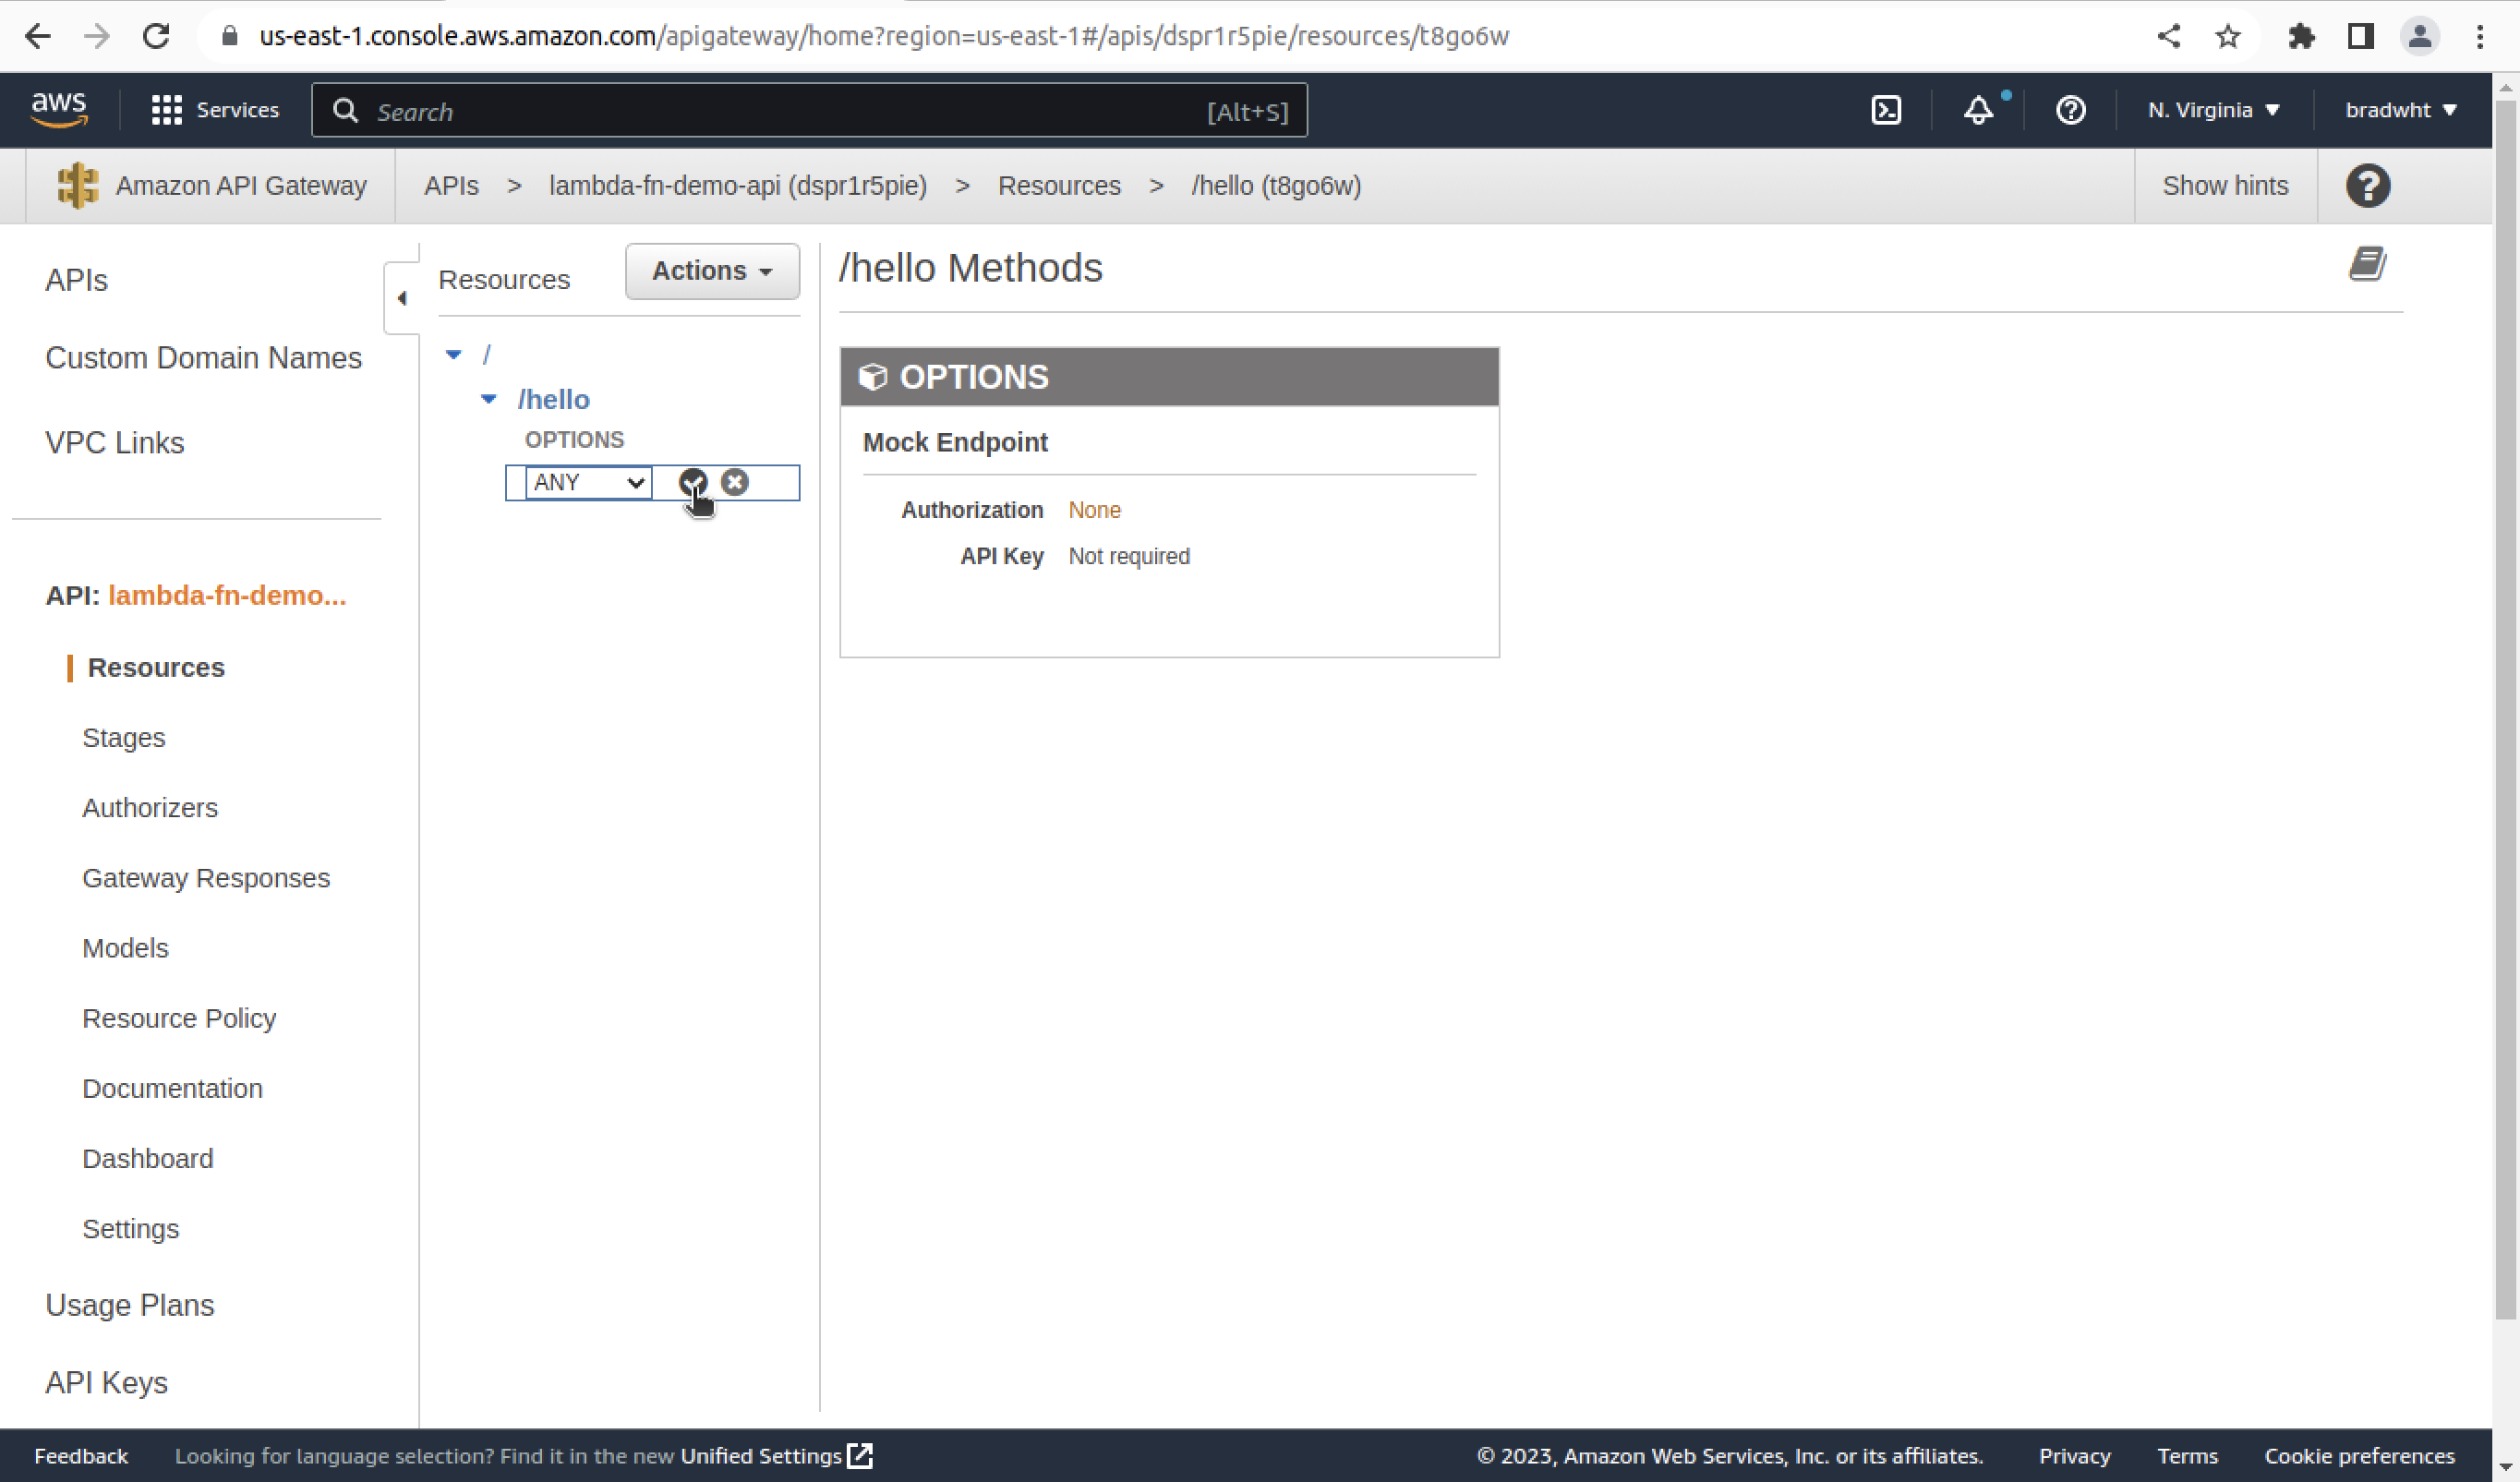
Task: Open Dashboard in the sidebar
Action: [148, 1158]
